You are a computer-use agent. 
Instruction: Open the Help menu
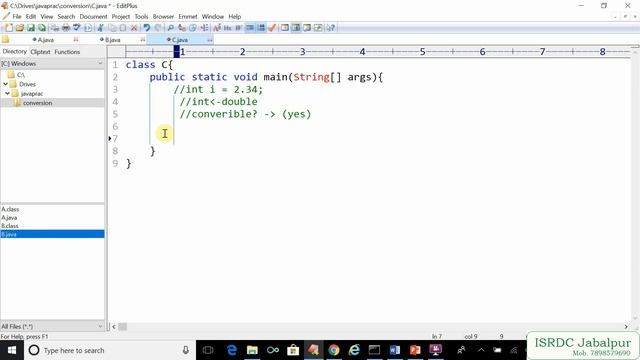pos(235,16)
